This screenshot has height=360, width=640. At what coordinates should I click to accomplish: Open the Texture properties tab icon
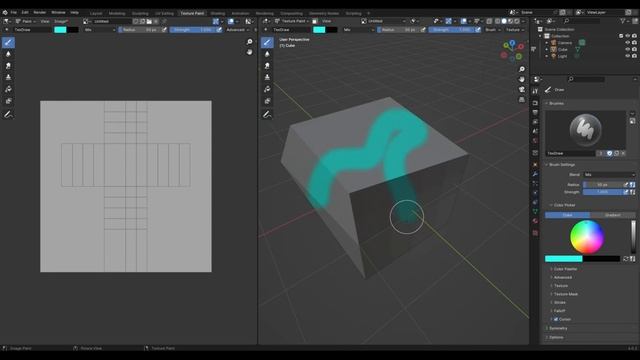point(536,233)
